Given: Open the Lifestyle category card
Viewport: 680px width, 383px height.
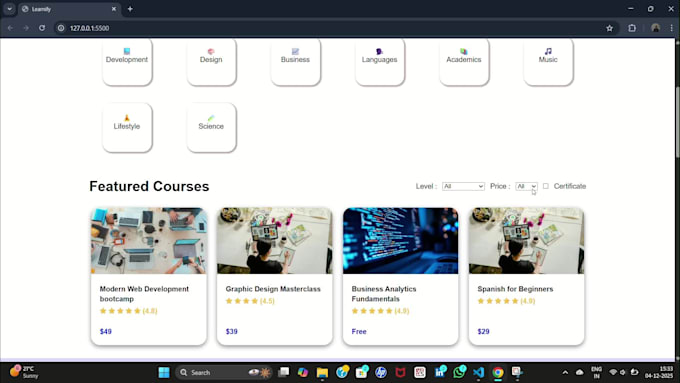Looking at the screenshot, I should pos(127,128).
